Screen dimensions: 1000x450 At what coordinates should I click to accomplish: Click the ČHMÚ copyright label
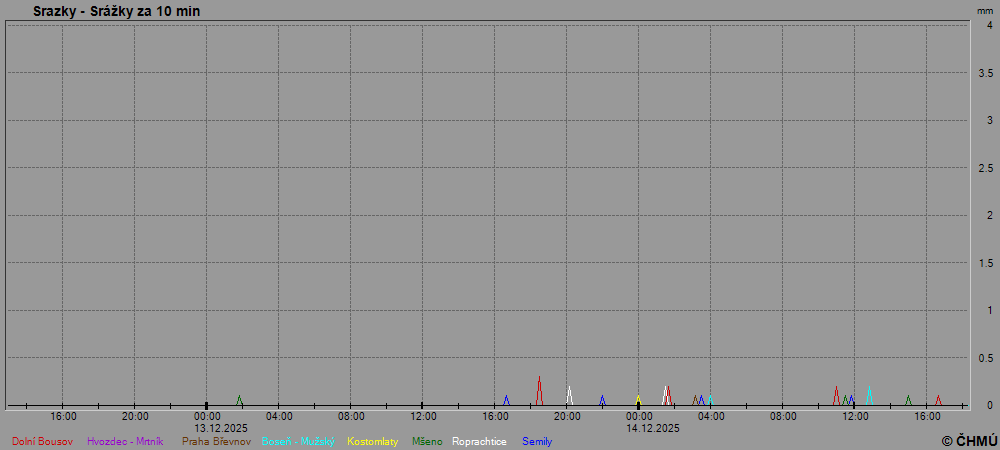[x=969, y=440]
